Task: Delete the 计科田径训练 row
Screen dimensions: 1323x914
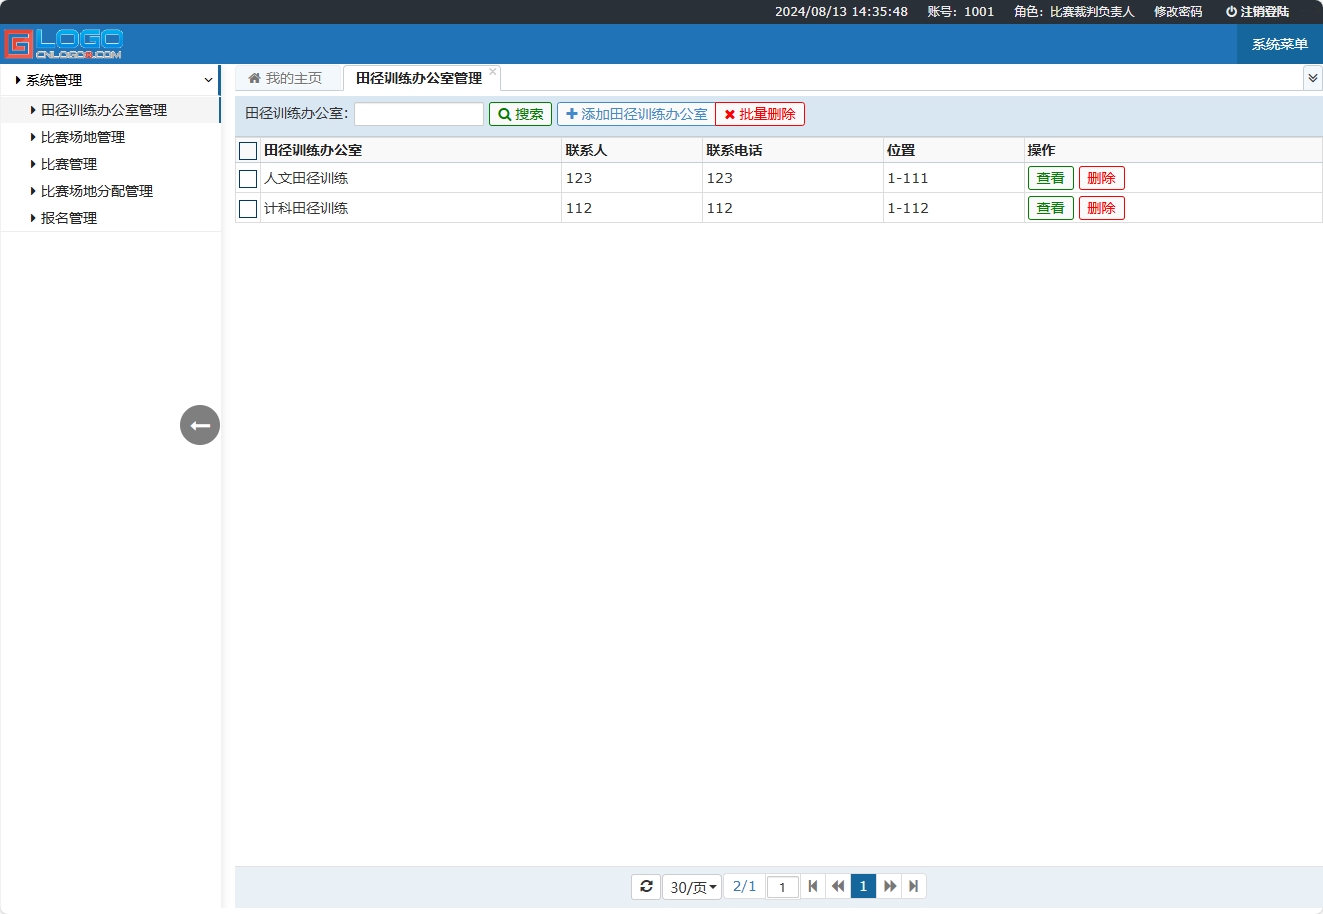Action: pyautogui.click(x=1101, y=208)
